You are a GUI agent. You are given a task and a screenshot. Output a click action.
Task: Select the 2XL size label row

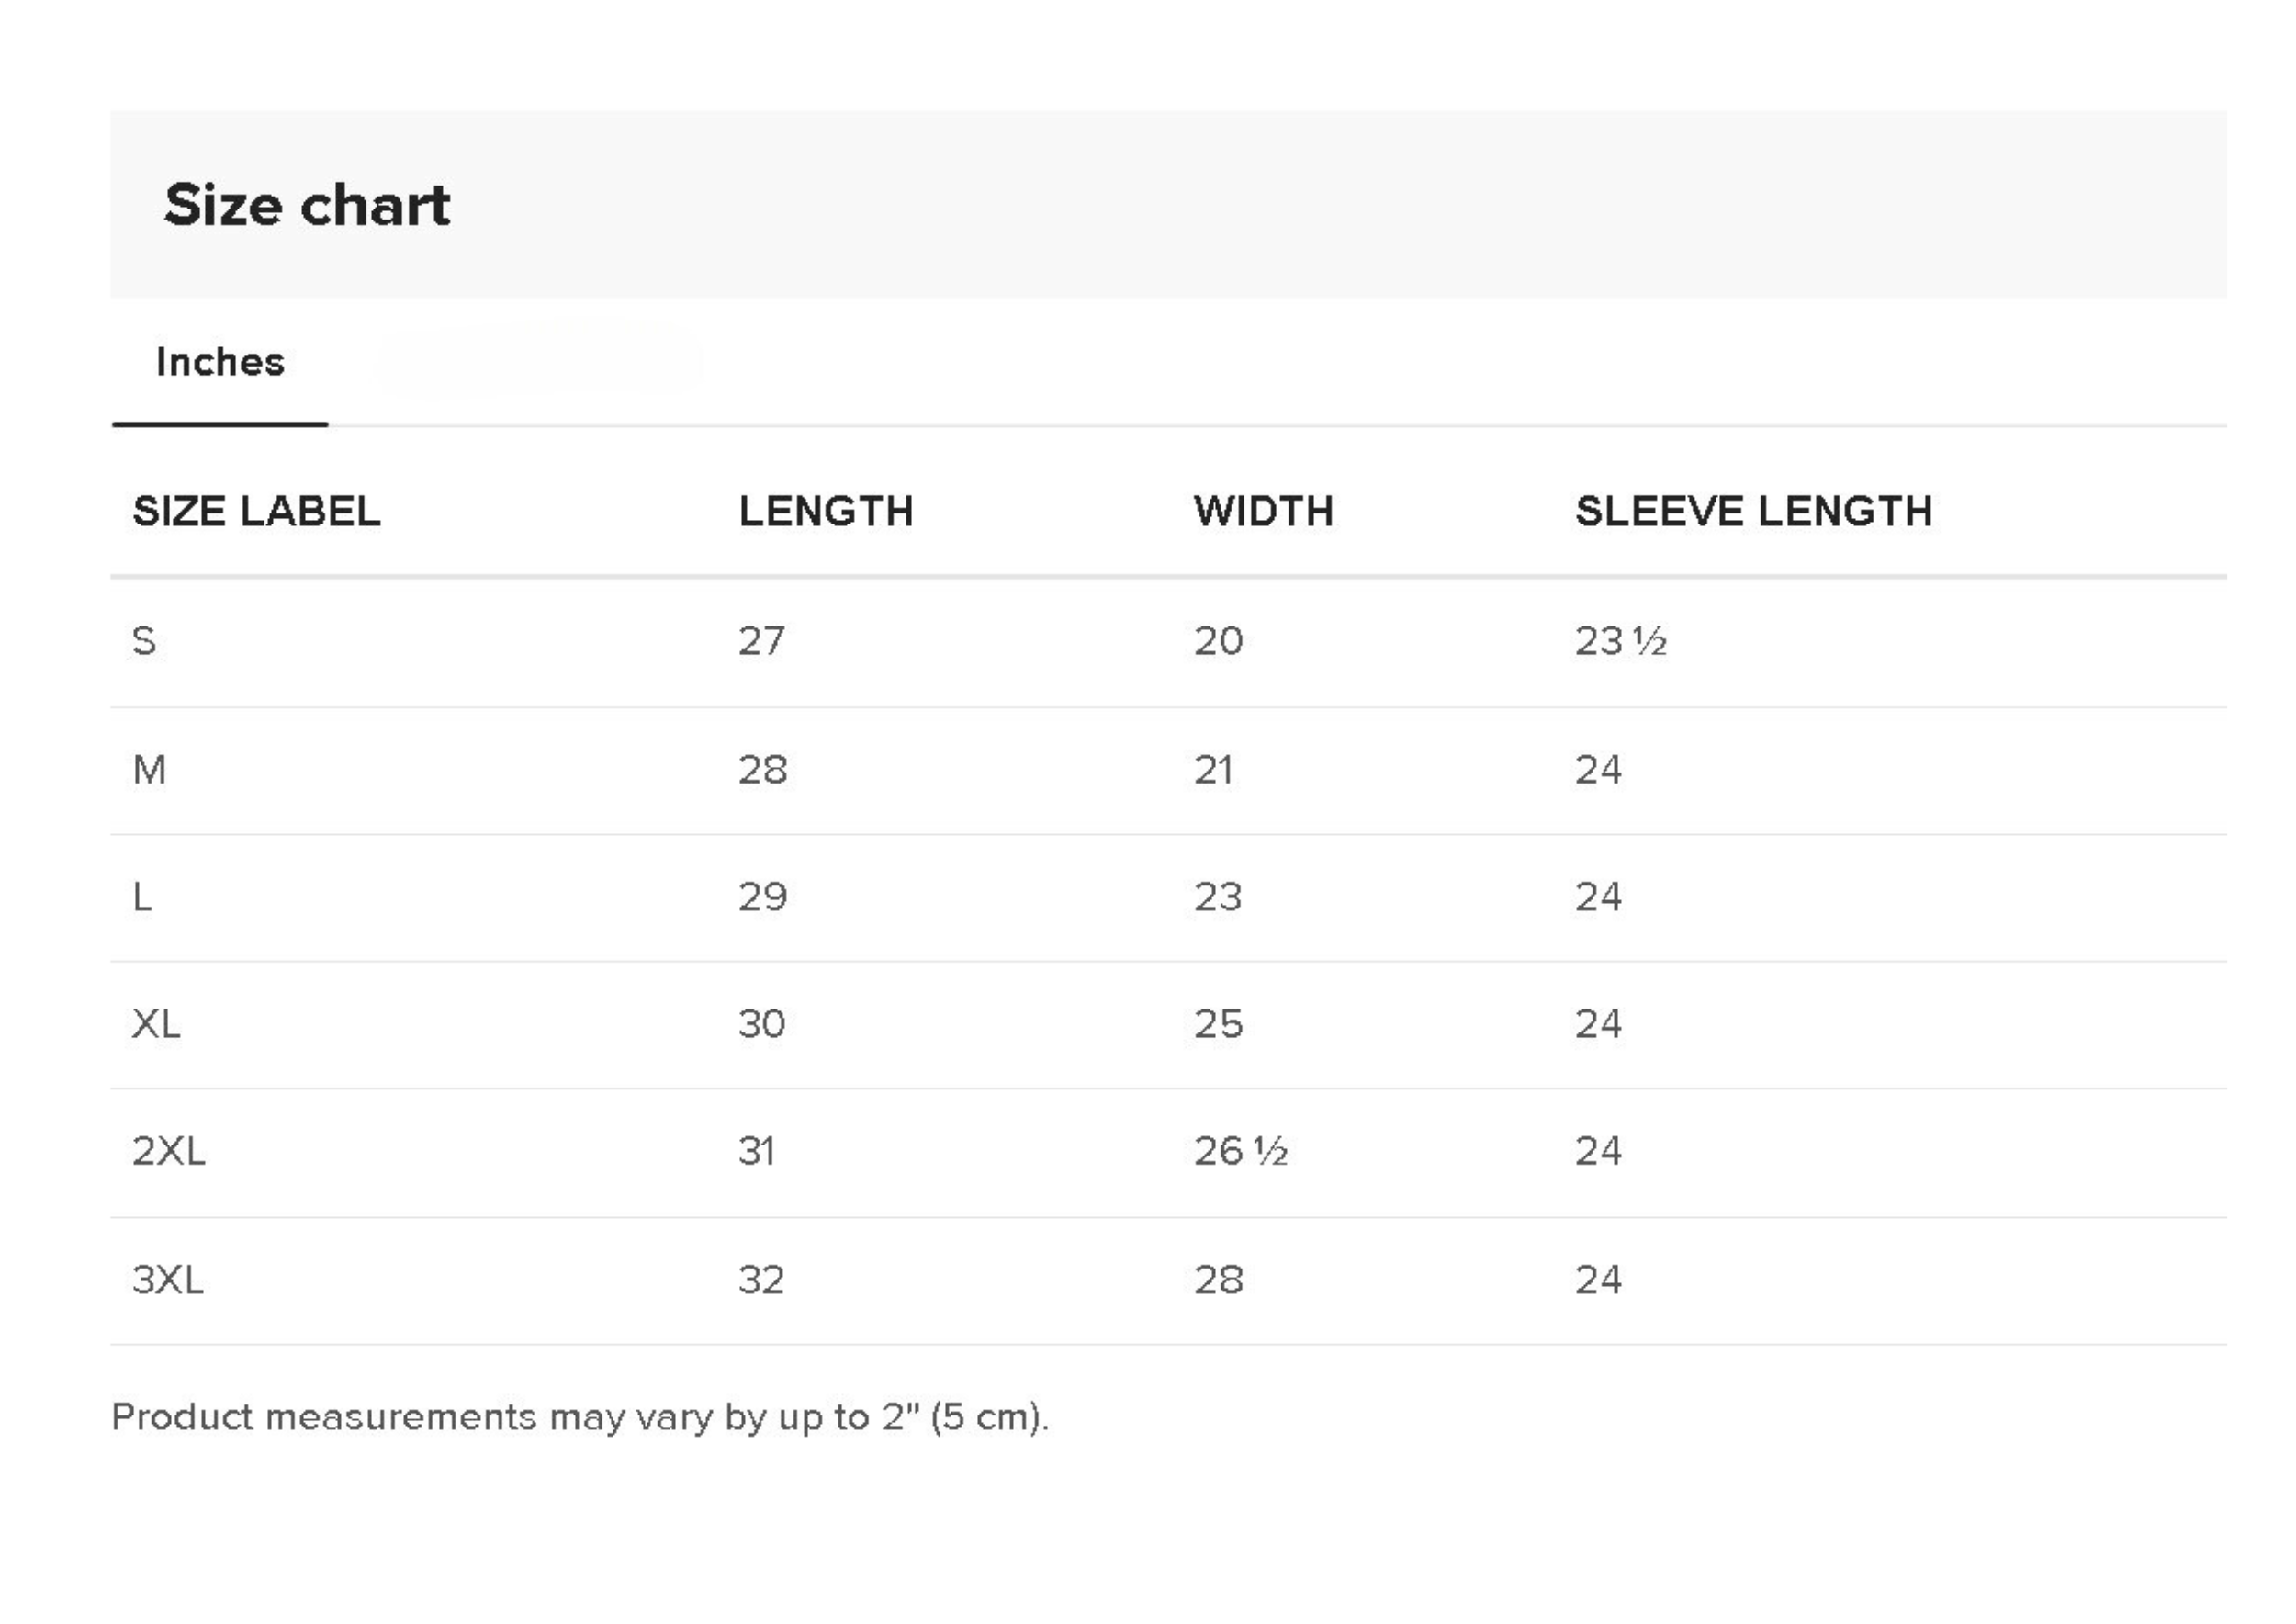pos(168,1151)
